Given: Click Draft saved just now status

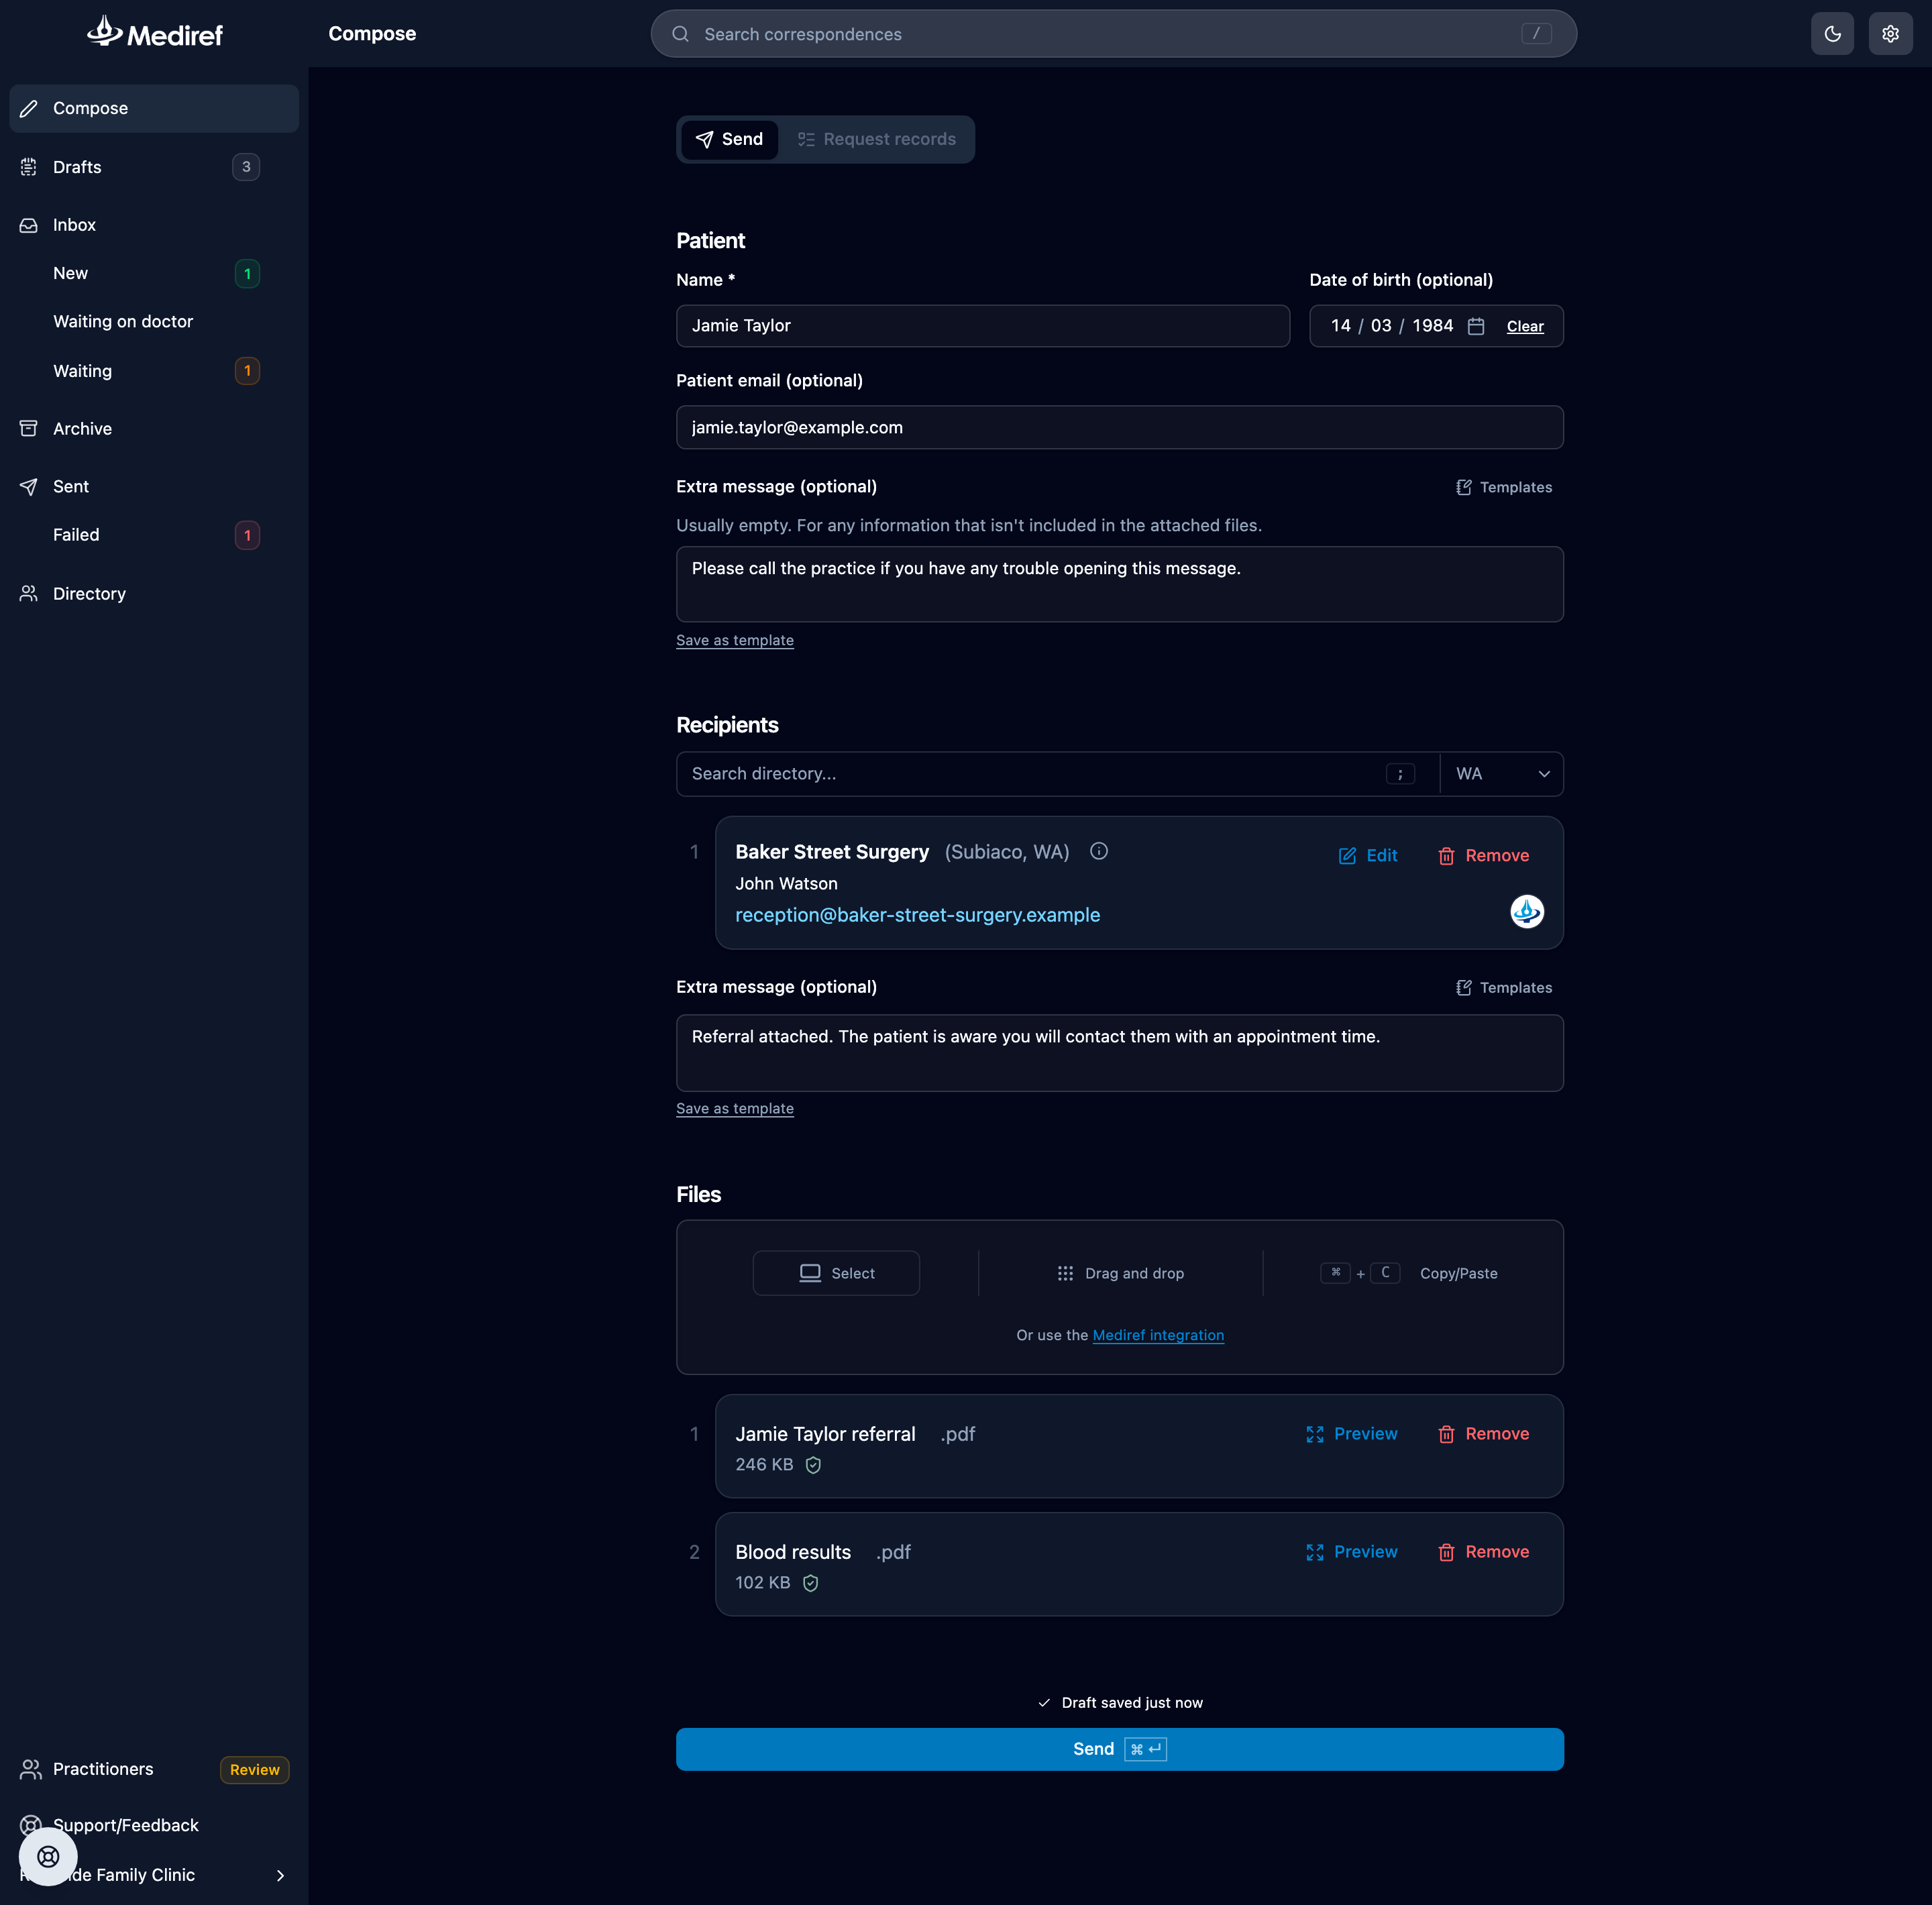Looking at the screenshot, I should [1120, 1703].
